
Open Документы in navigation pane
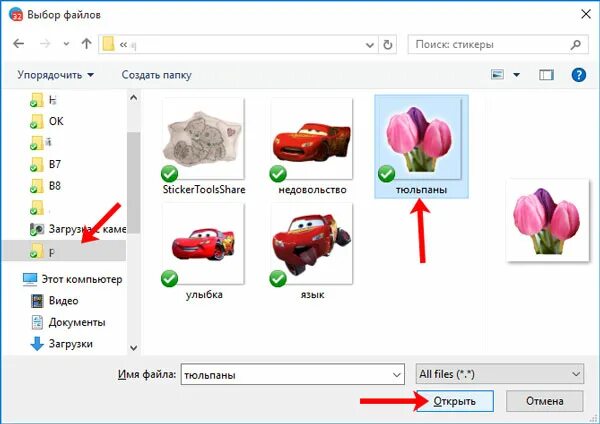click(x=68, y=322)
